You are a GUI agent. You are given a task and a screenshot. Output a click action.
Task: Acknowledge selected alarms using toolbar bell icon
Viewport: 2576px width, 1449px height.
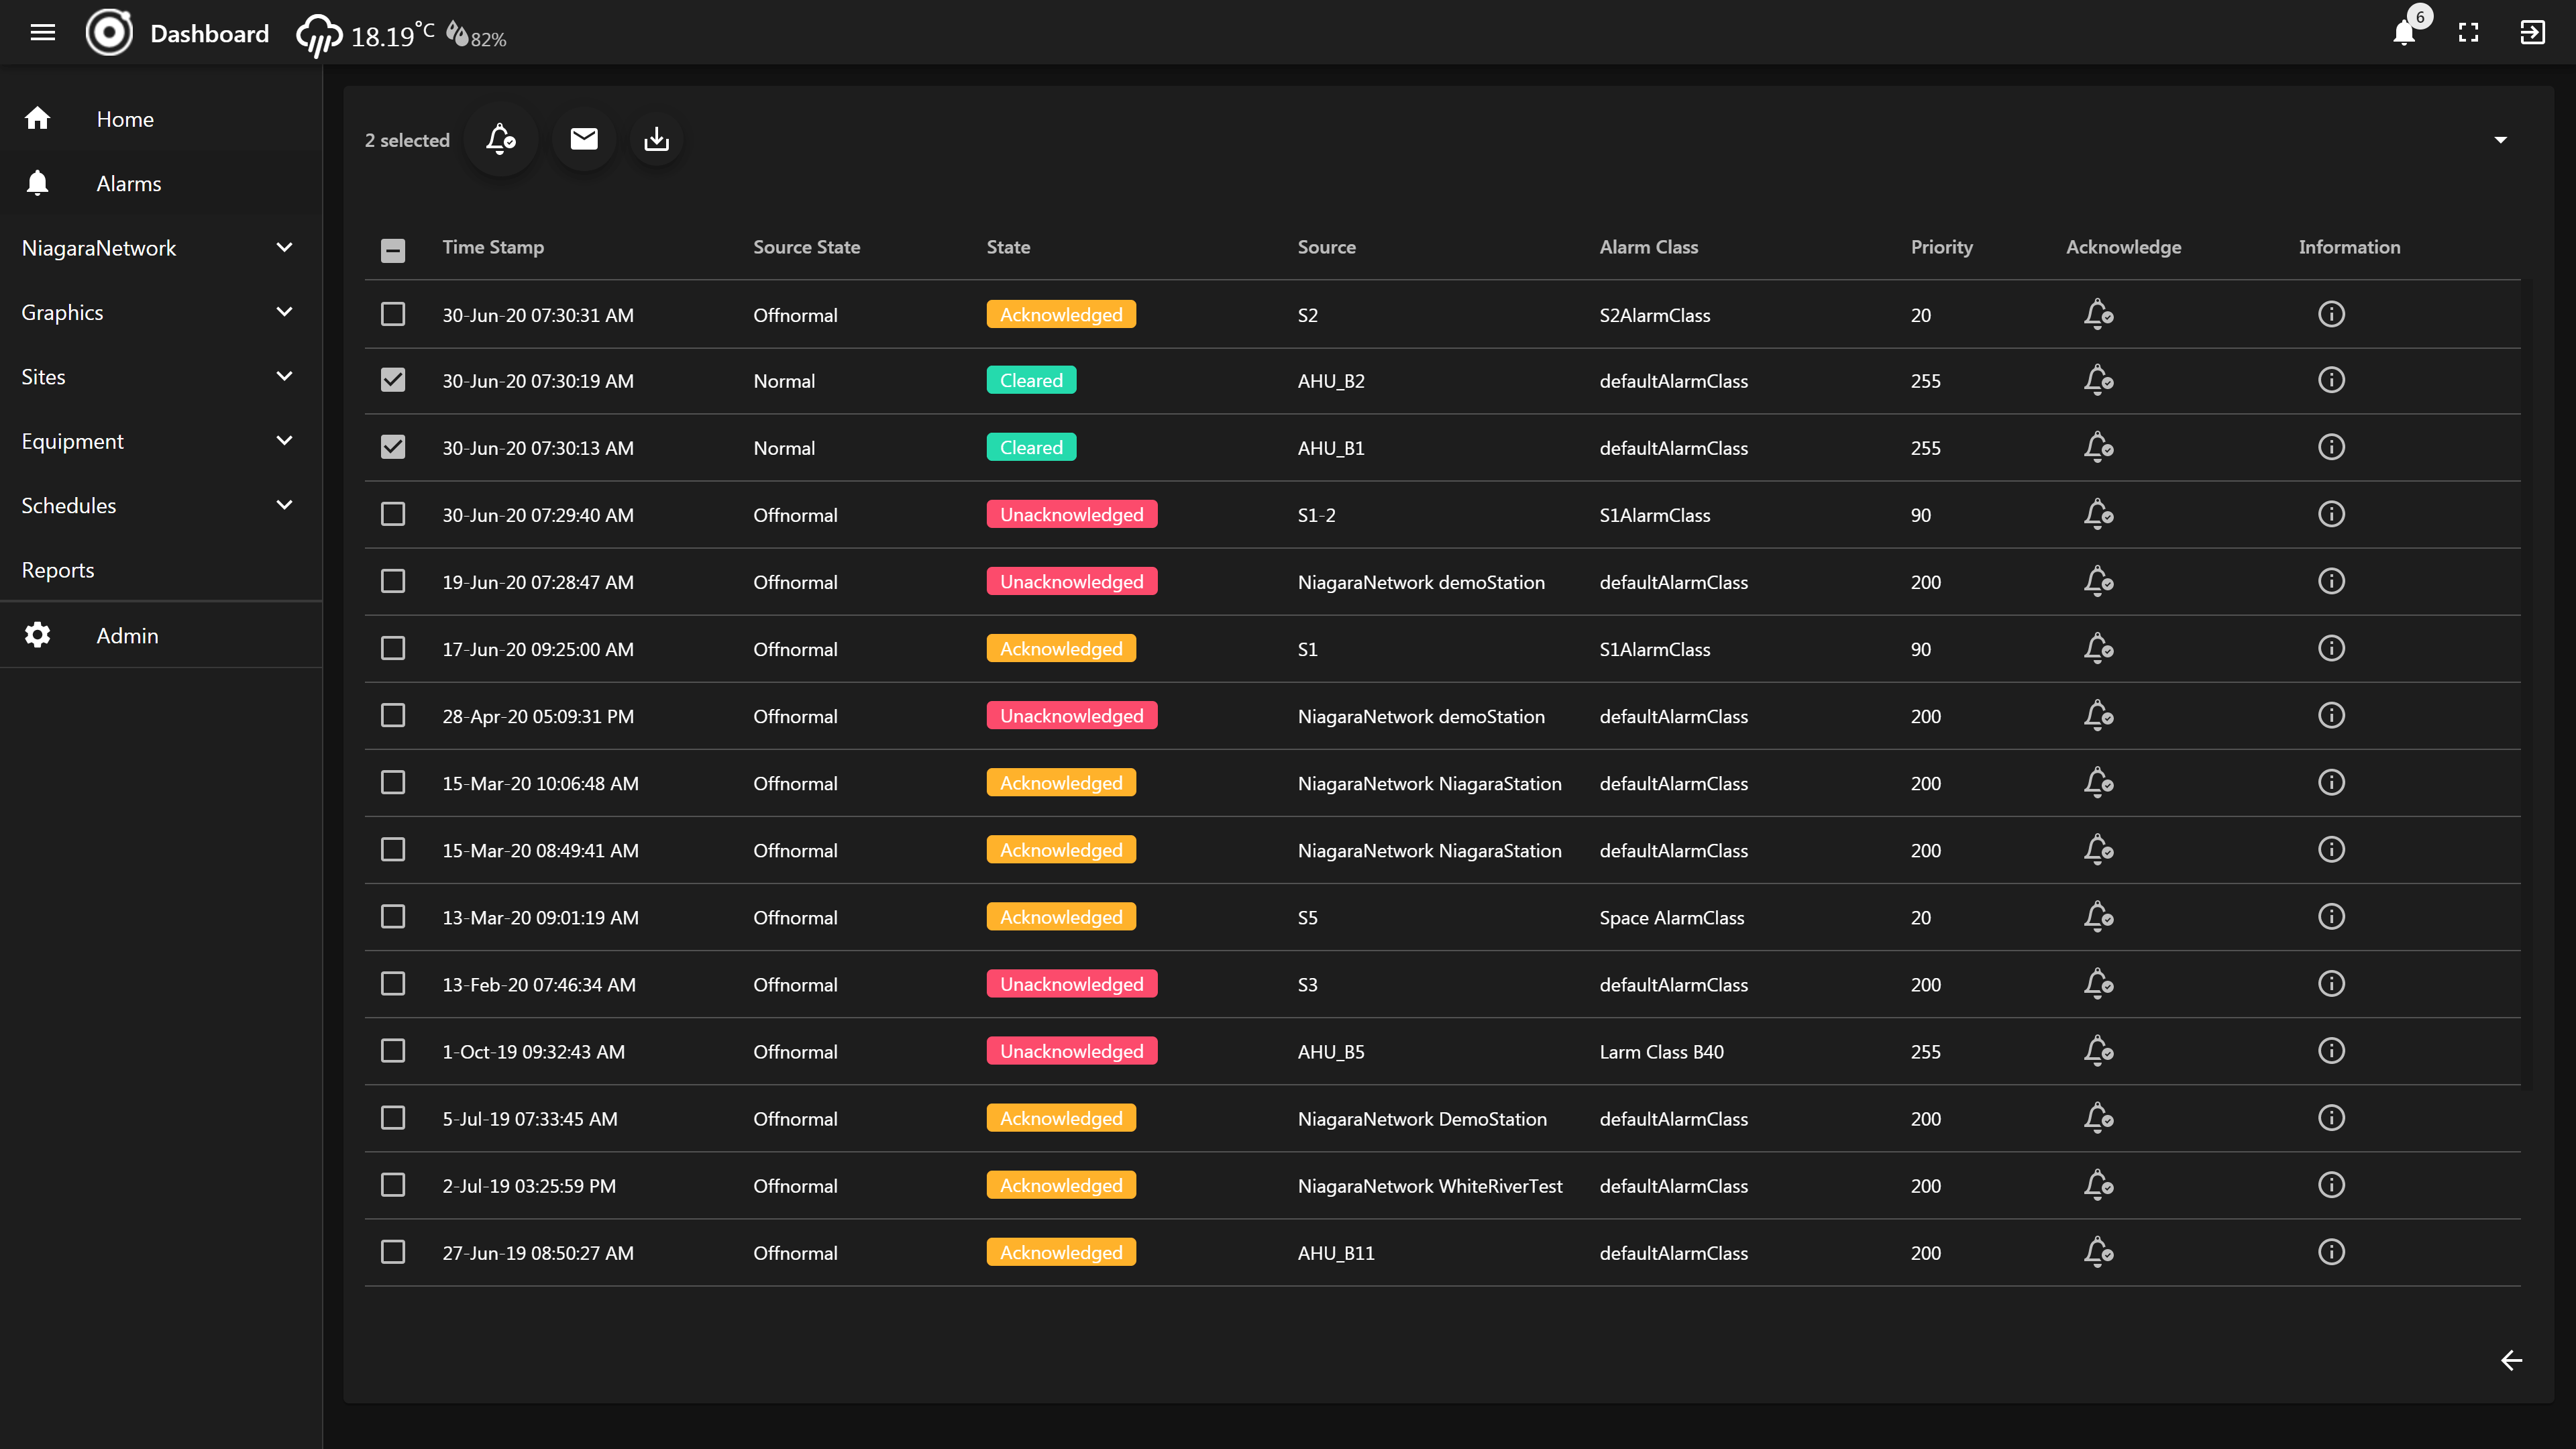coord(500,139)
